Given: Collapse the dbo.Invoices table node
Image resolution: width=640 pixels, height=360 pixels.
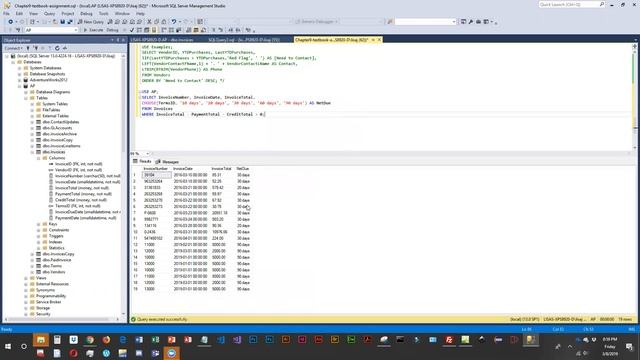Looking at the screenshot, I should (x=32, y=152).
